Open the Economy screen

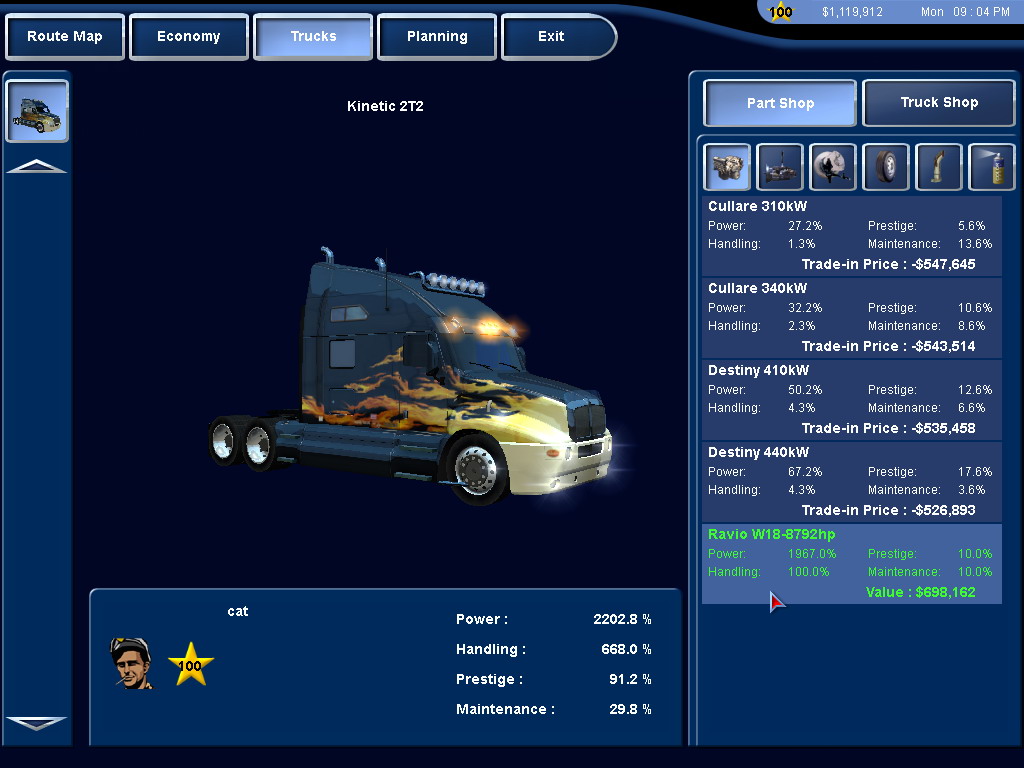189,37
